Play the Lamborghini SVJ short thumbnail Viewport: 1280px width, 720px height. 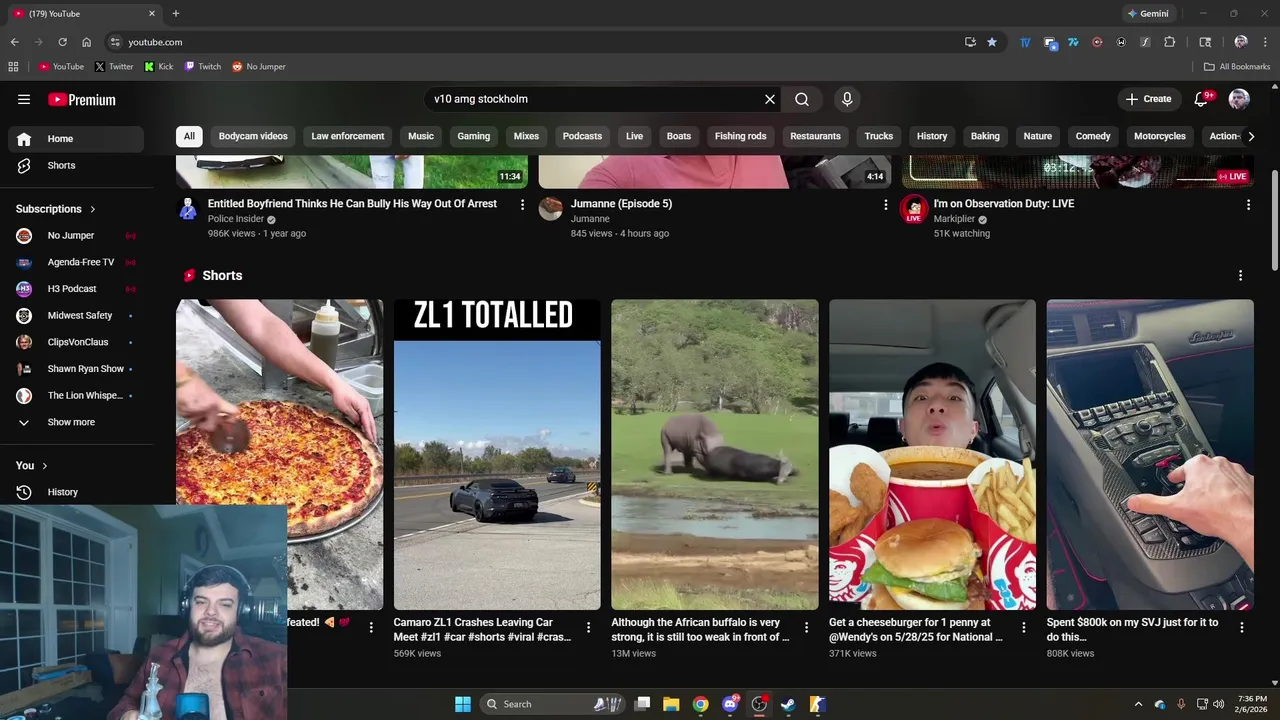coord(1150,455)
